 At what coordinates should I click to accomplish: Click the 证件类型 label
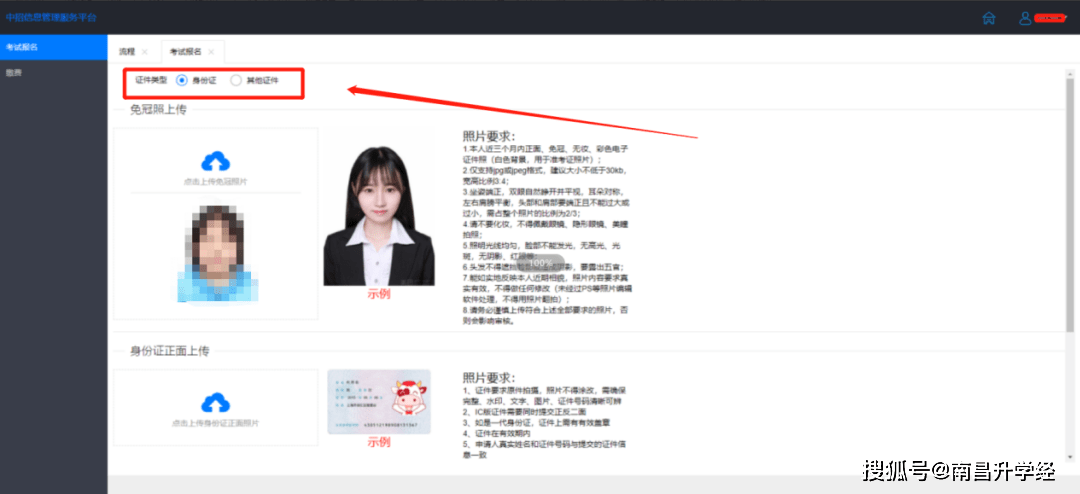(x=151, y=81)
